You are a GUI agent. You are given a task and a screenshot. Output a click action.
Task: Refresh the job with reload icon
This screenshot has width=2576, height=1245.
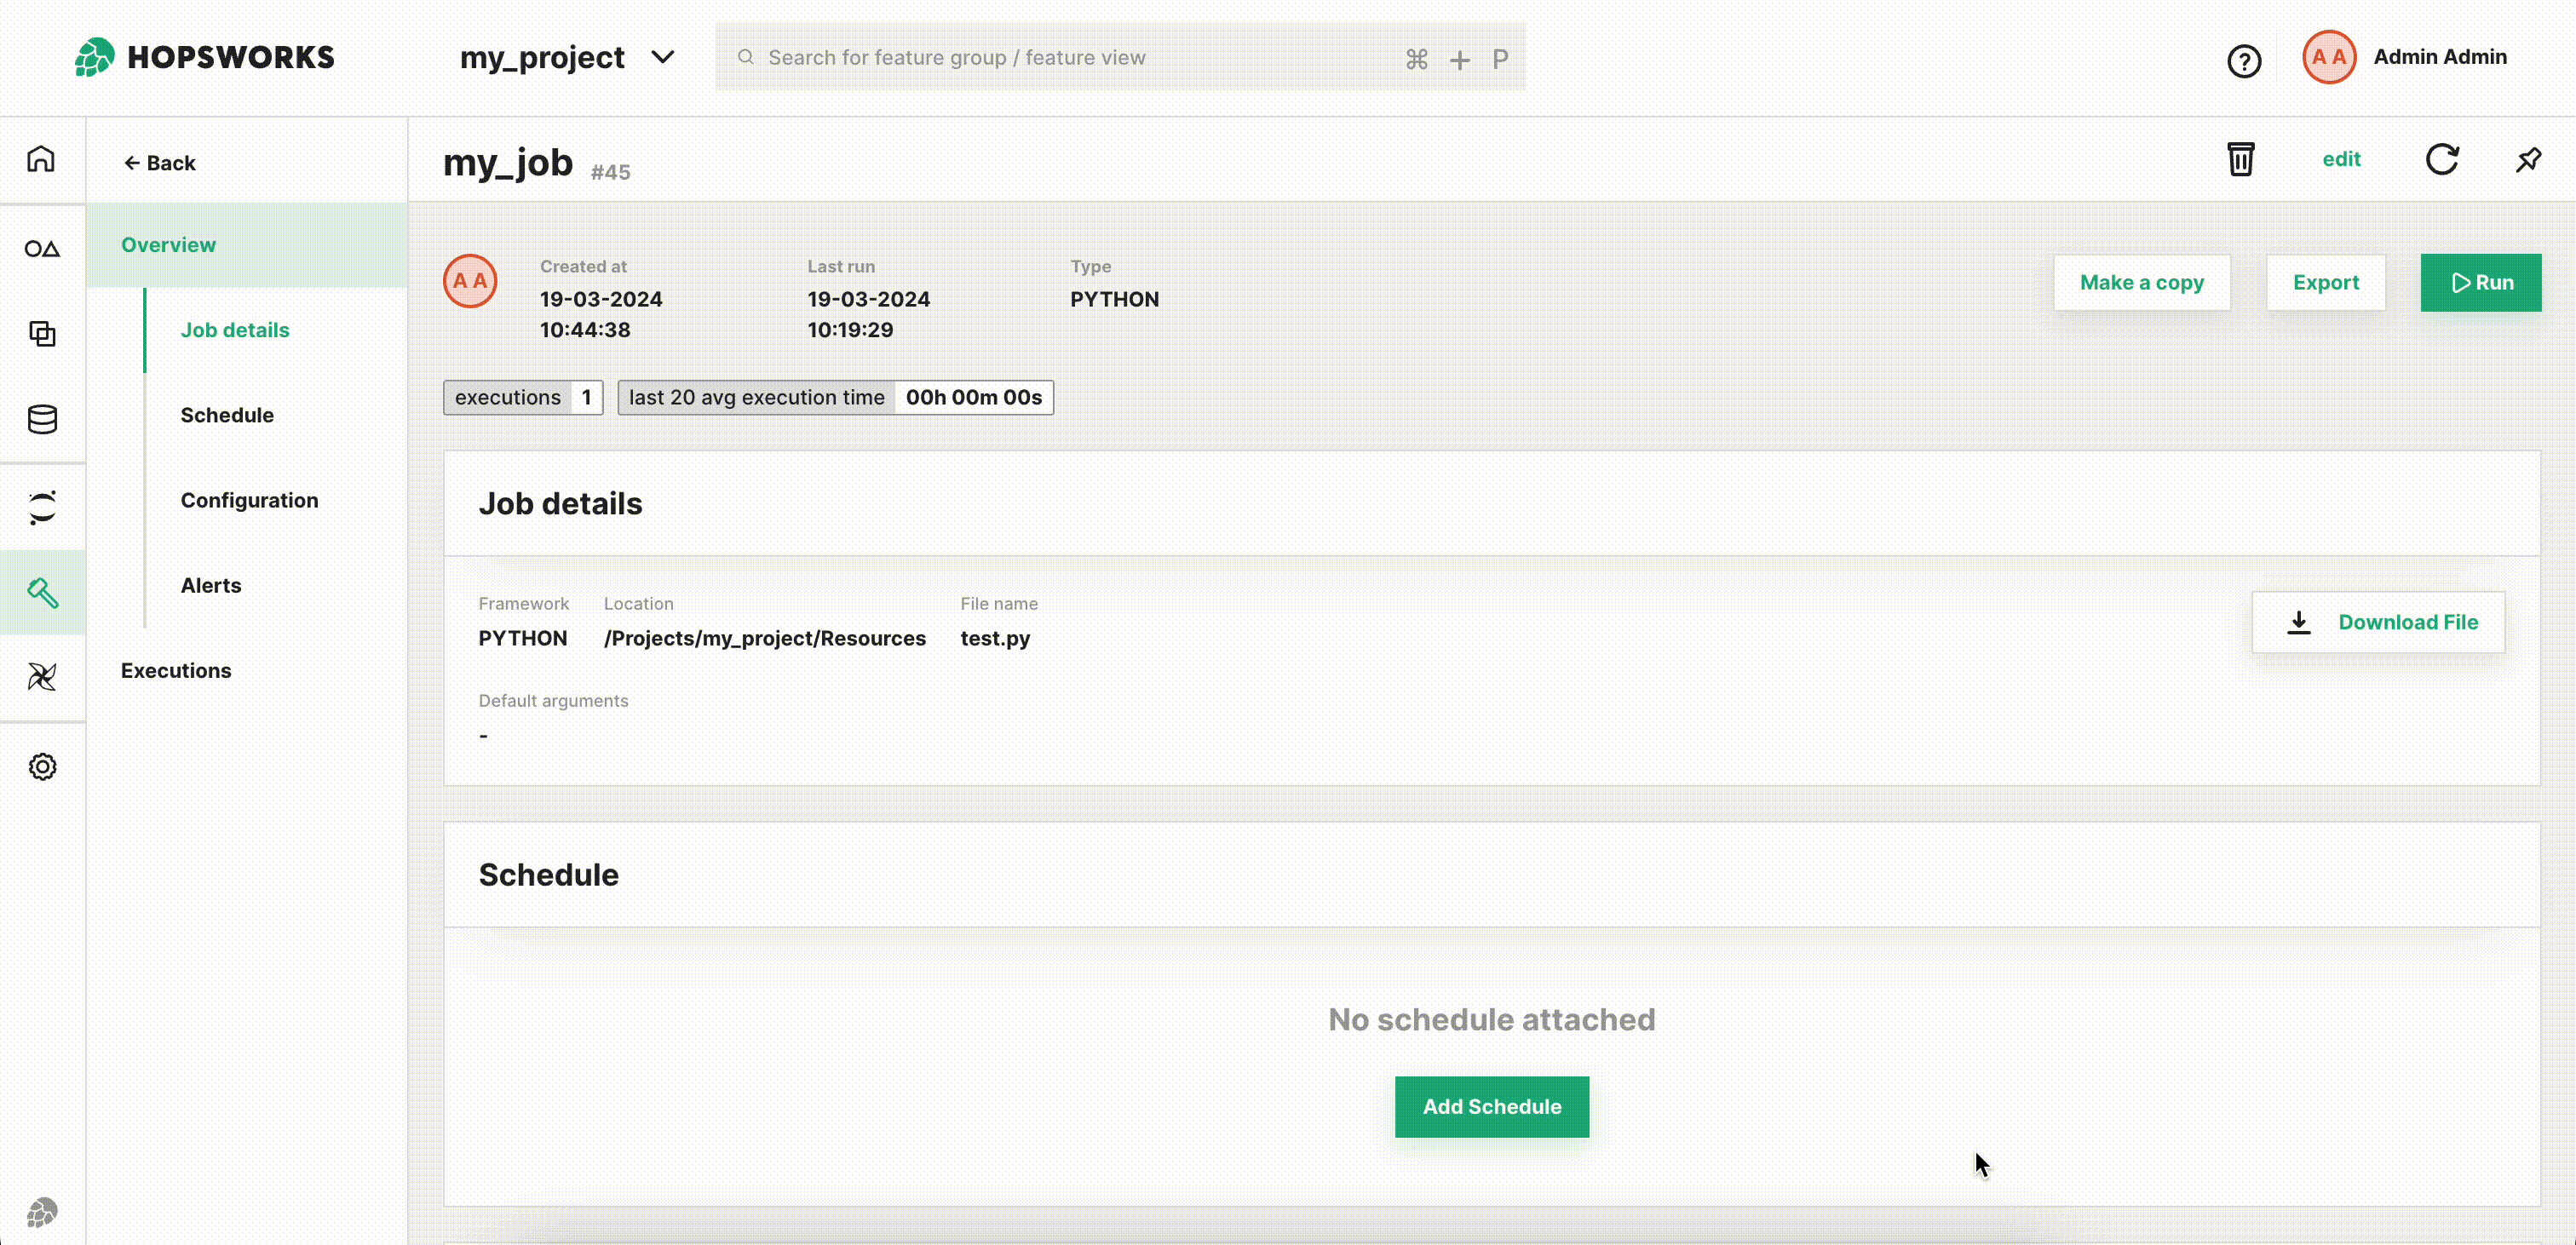pyautogui.click(x=2441, y=160)
